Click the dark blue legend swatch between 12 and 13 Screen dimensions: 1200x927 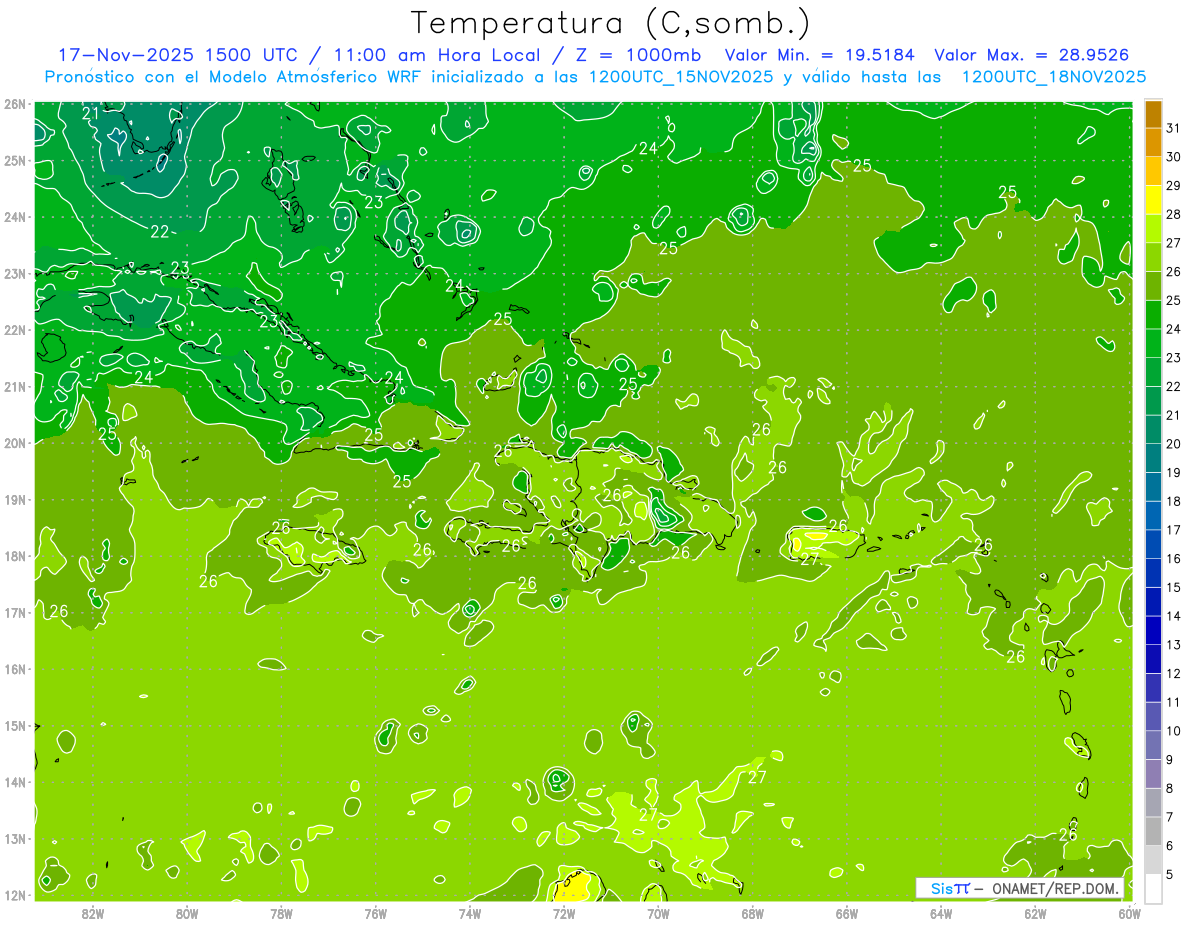pyautogui.click(x=1153, y=659)
